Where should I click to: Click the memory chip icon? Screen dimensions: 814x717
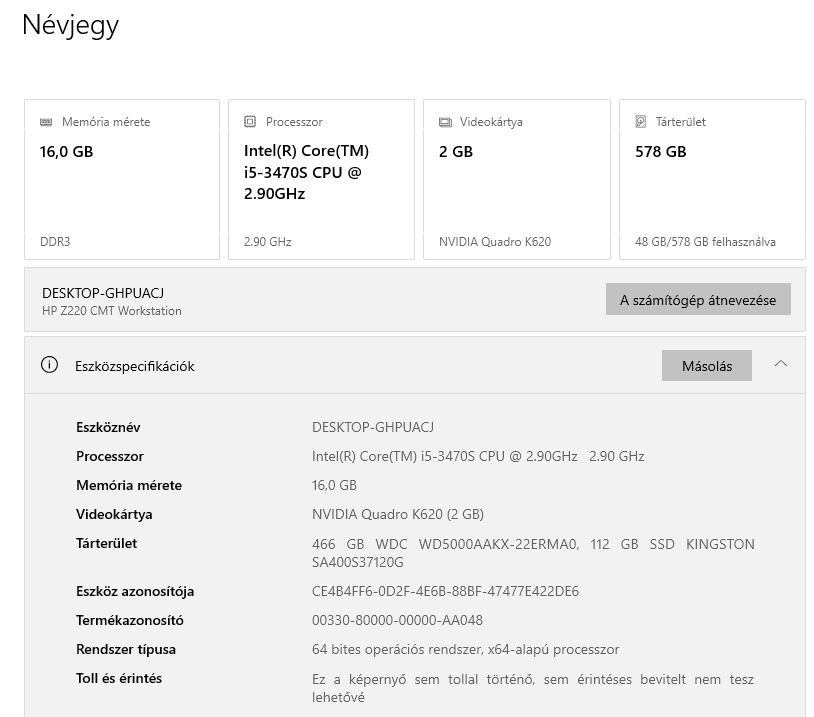(x=46, y=122)
